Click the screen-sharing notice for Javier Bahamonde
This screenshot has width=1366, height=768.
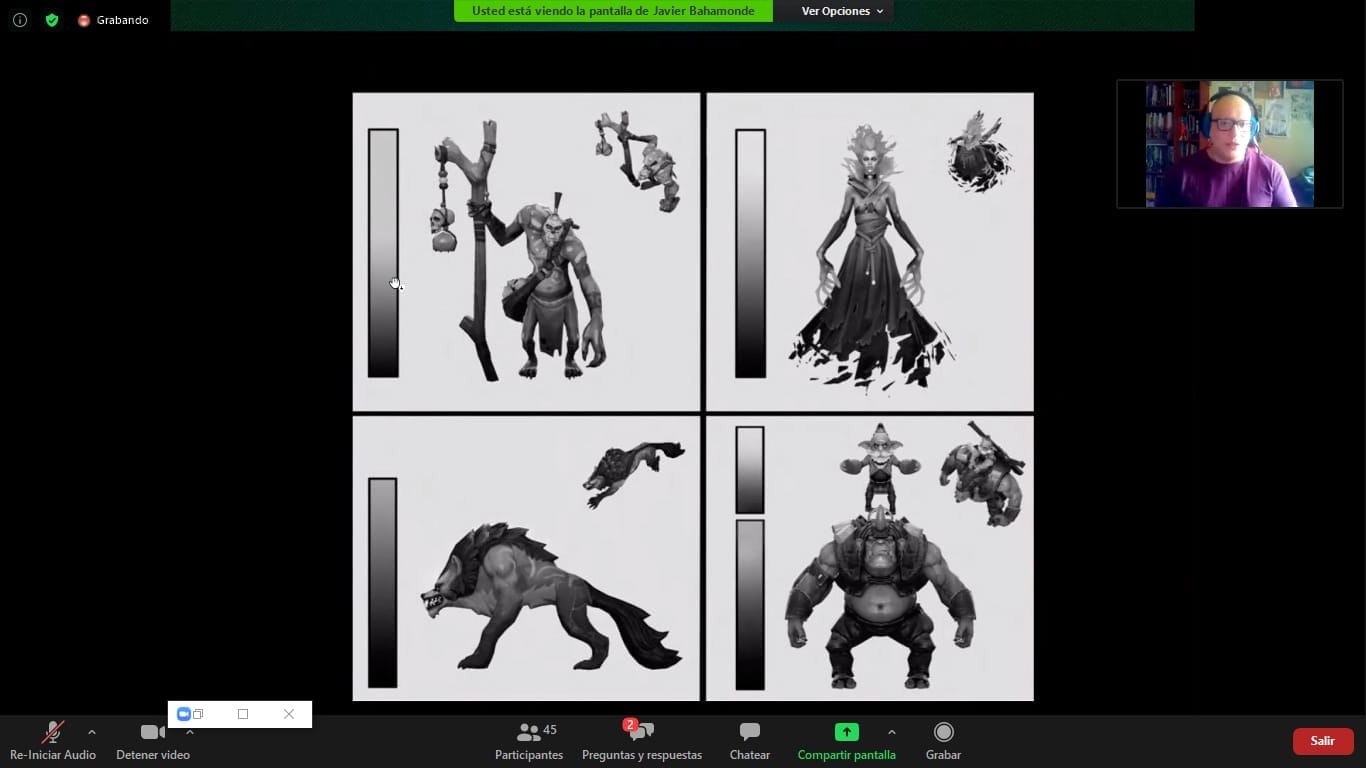tap(613, 11)
